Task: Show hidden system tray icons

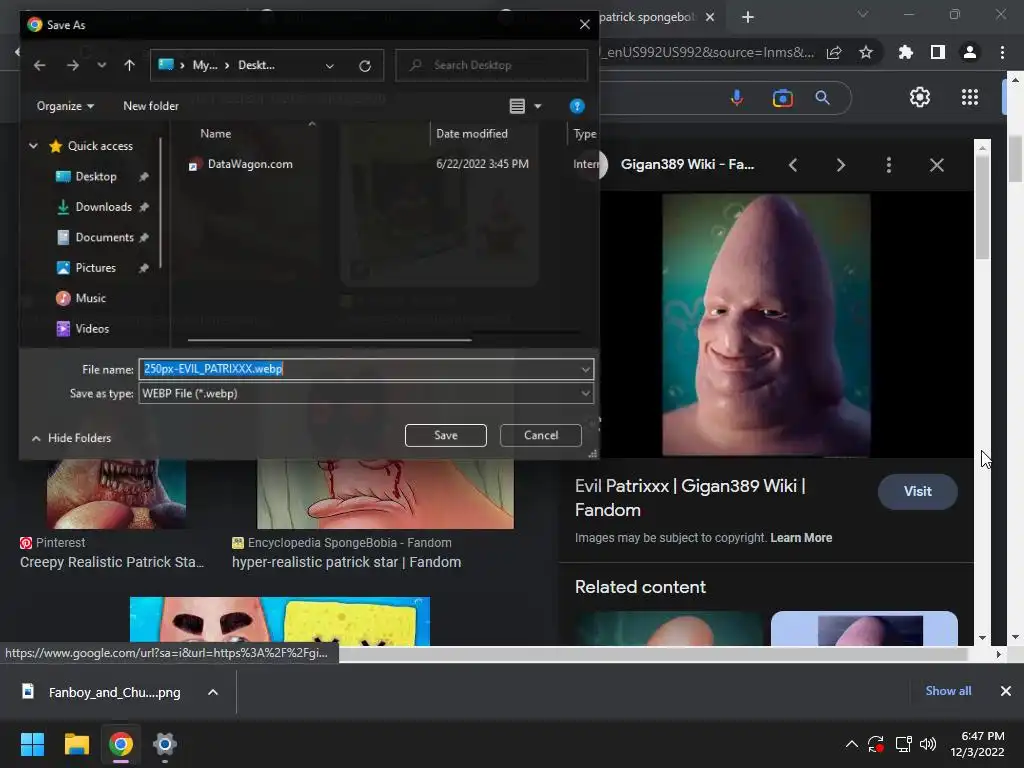Action: click(x=852, y=744)
